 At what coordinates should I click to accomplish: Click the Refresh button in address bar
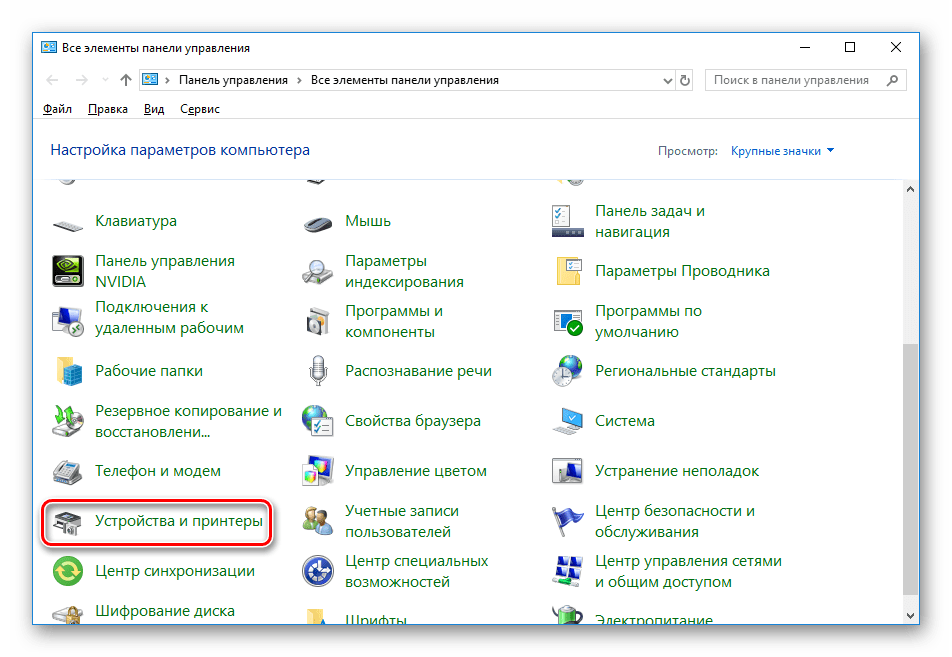point(685,80)
